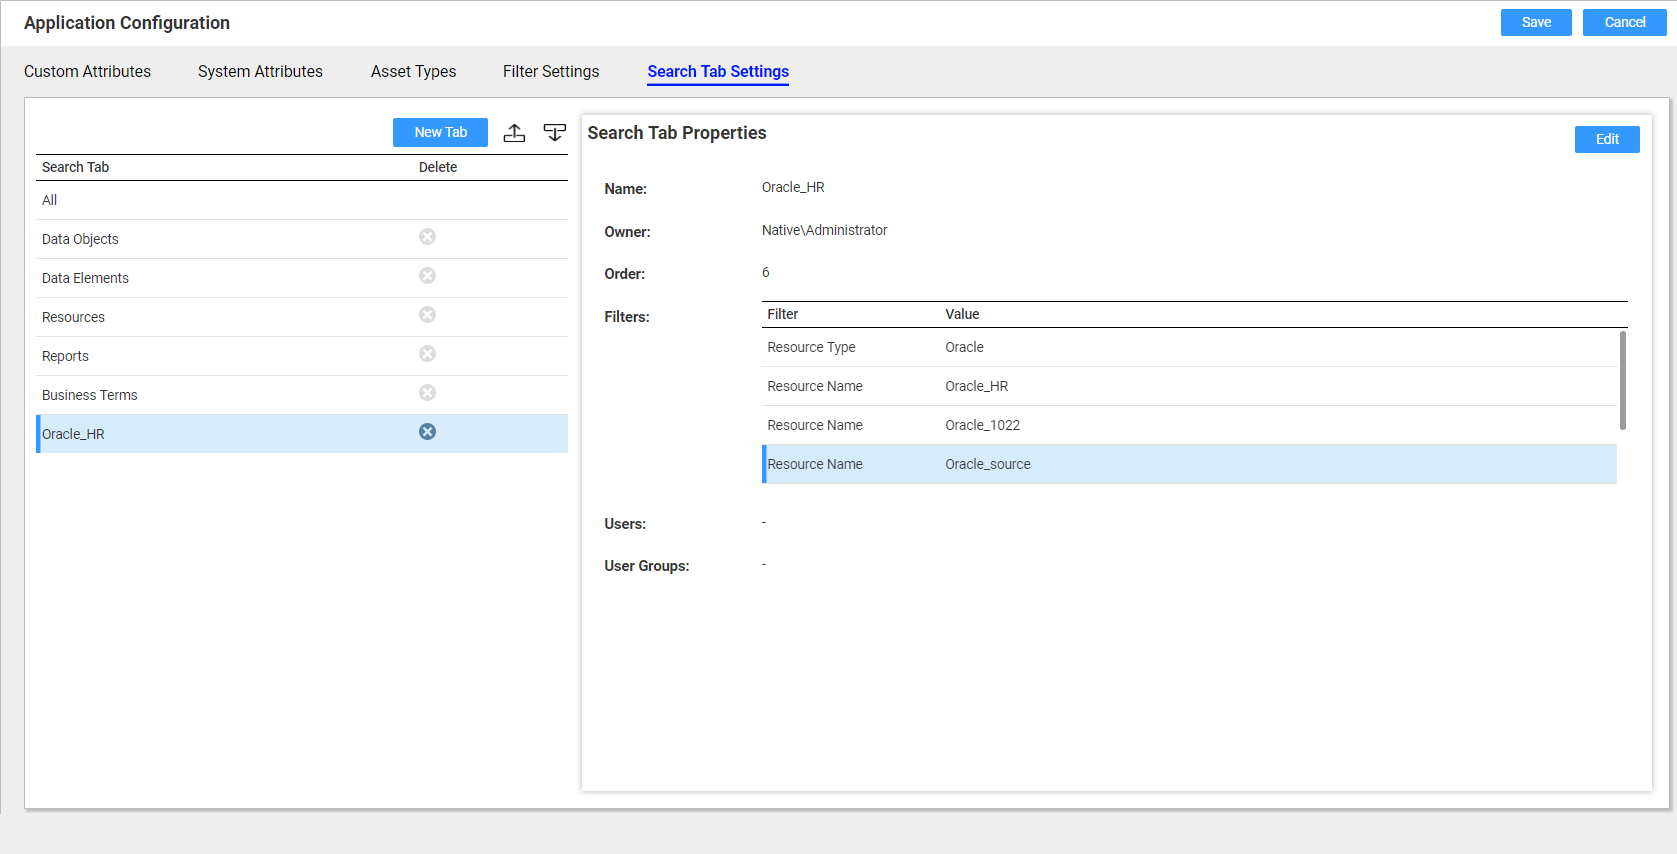Click the Filters table vertical scrollbar

click(1622, 380)
